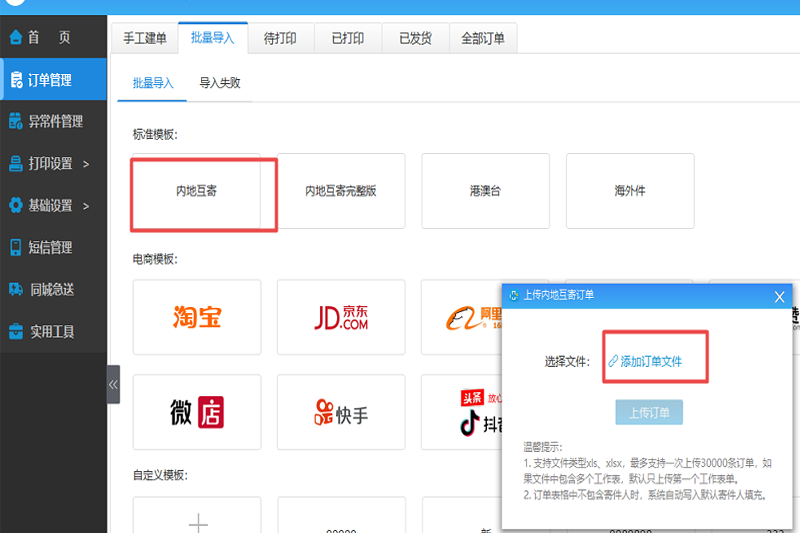This screenshot has width=800, height=533.
Task: Click the 选择文件 label in dialog
Action: (567, 362)
